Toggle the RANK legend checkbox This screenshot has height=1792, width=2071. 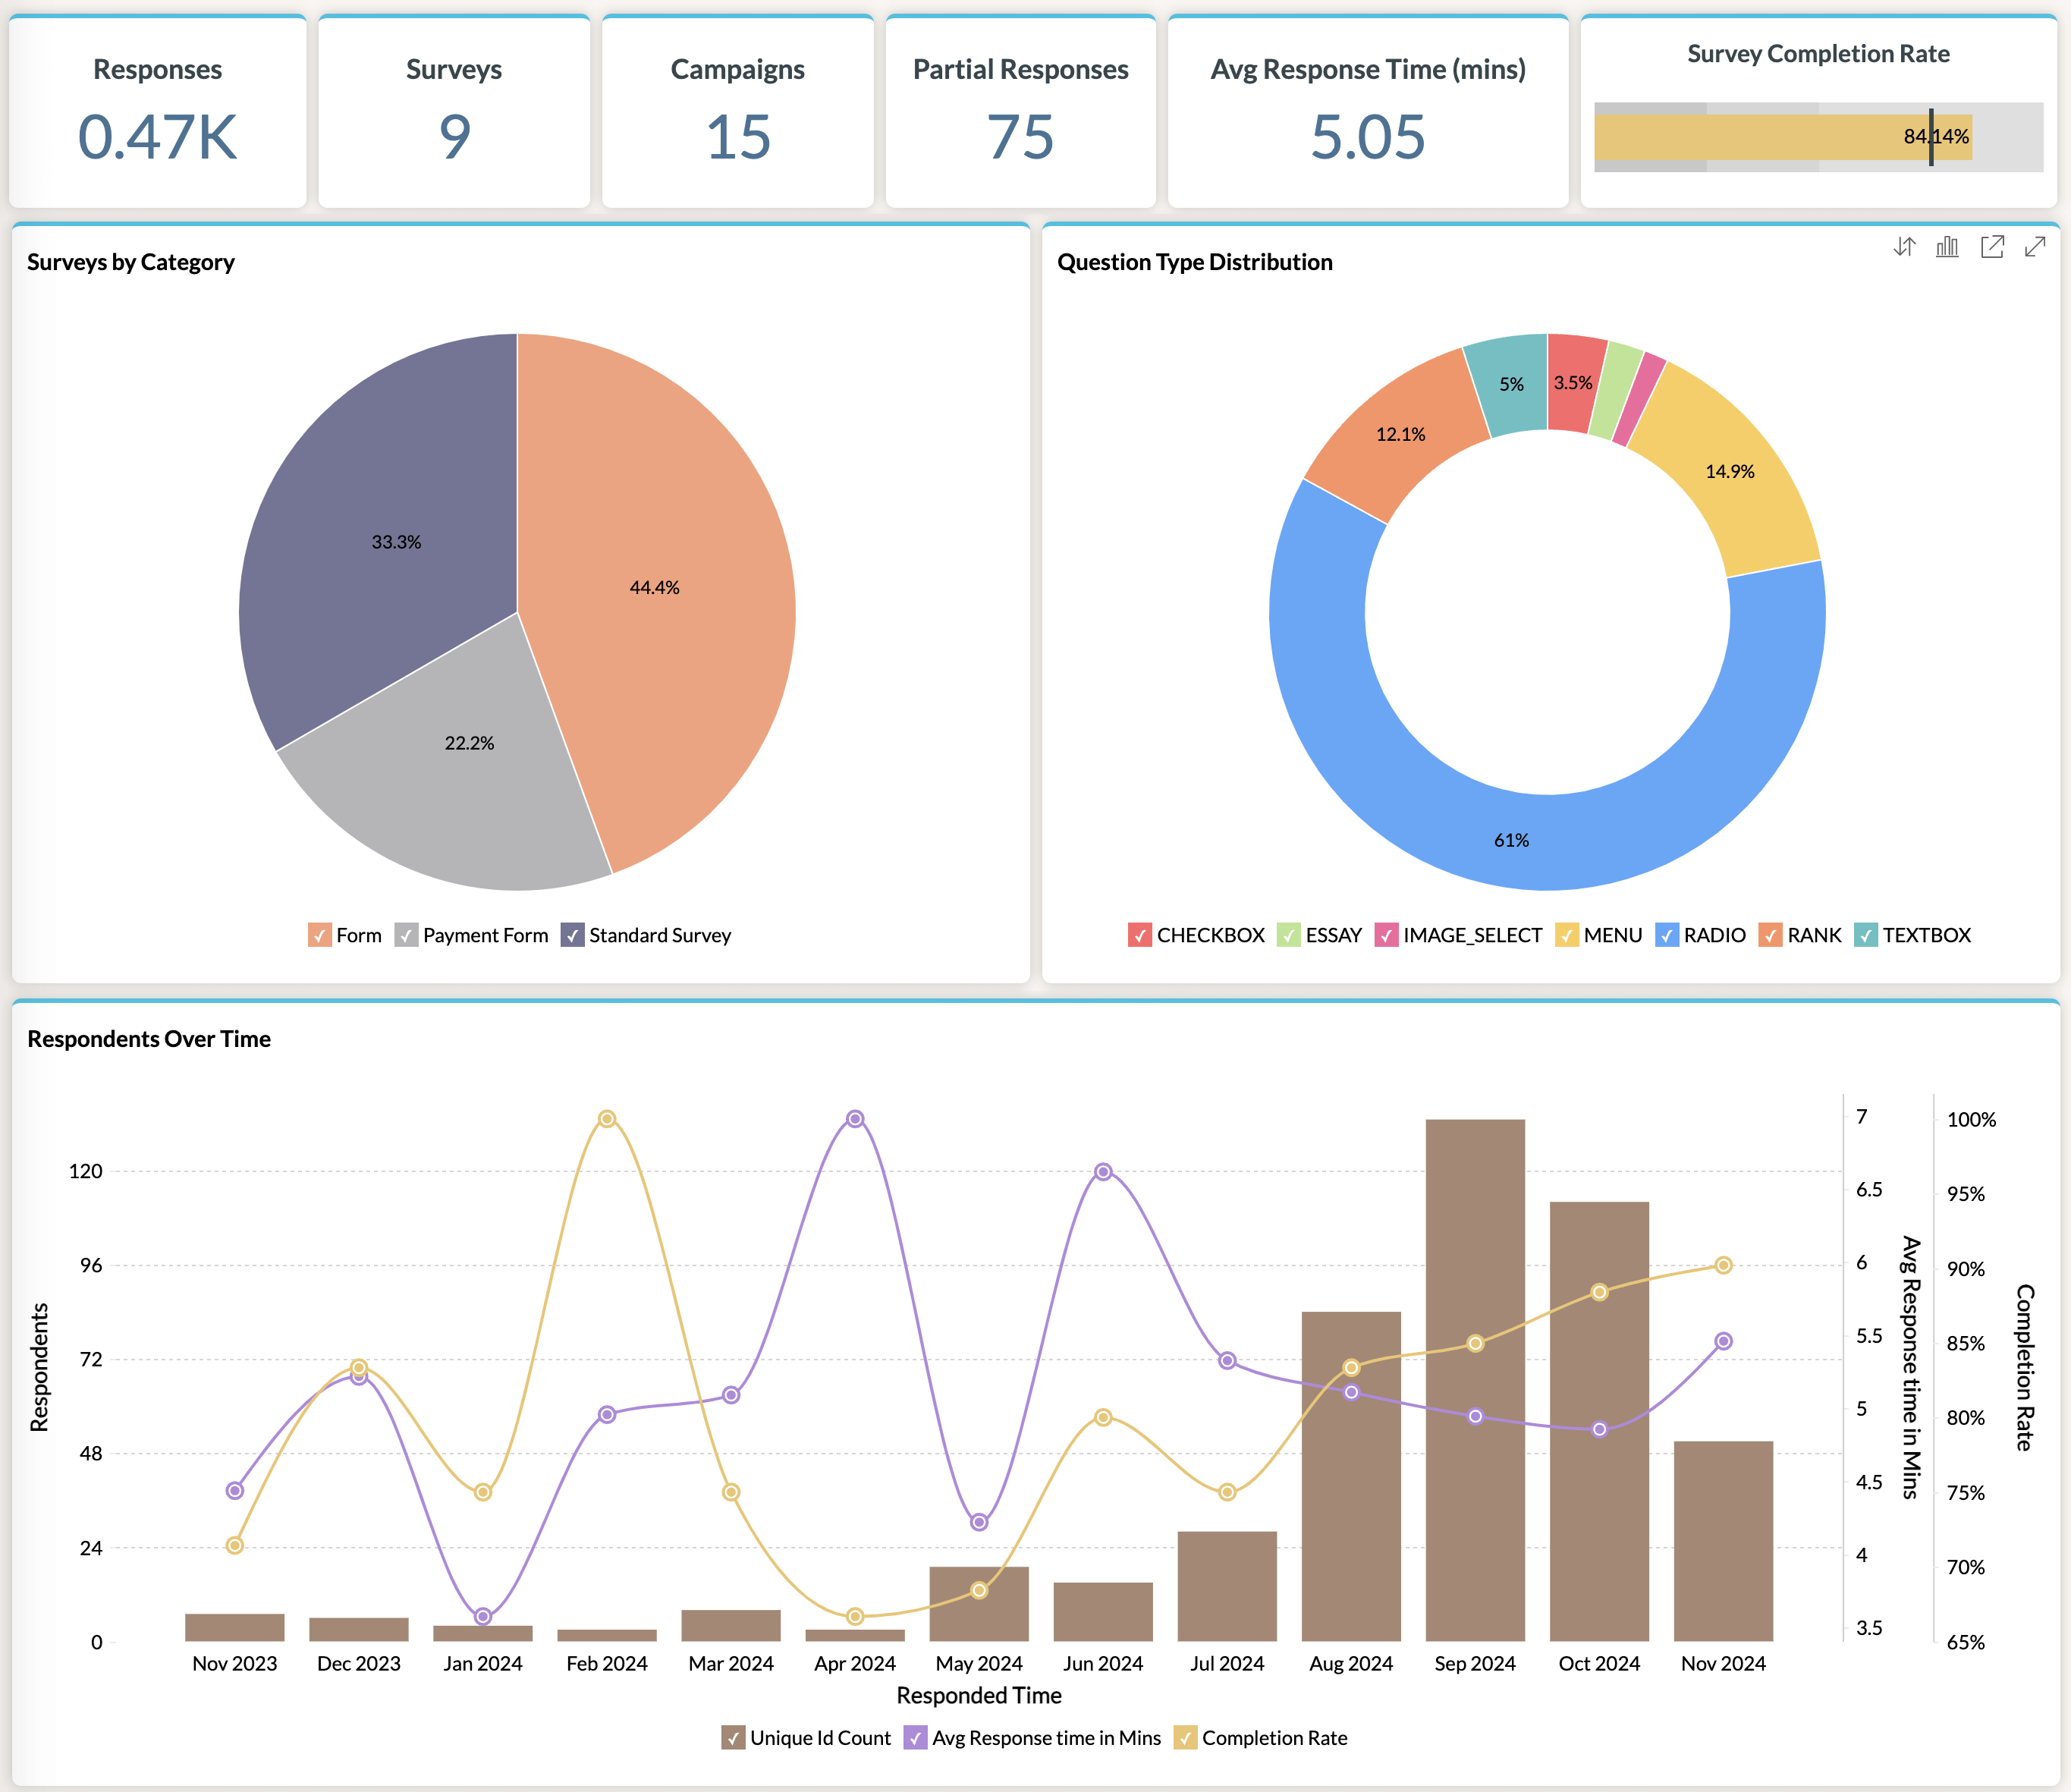[1770, 935]
